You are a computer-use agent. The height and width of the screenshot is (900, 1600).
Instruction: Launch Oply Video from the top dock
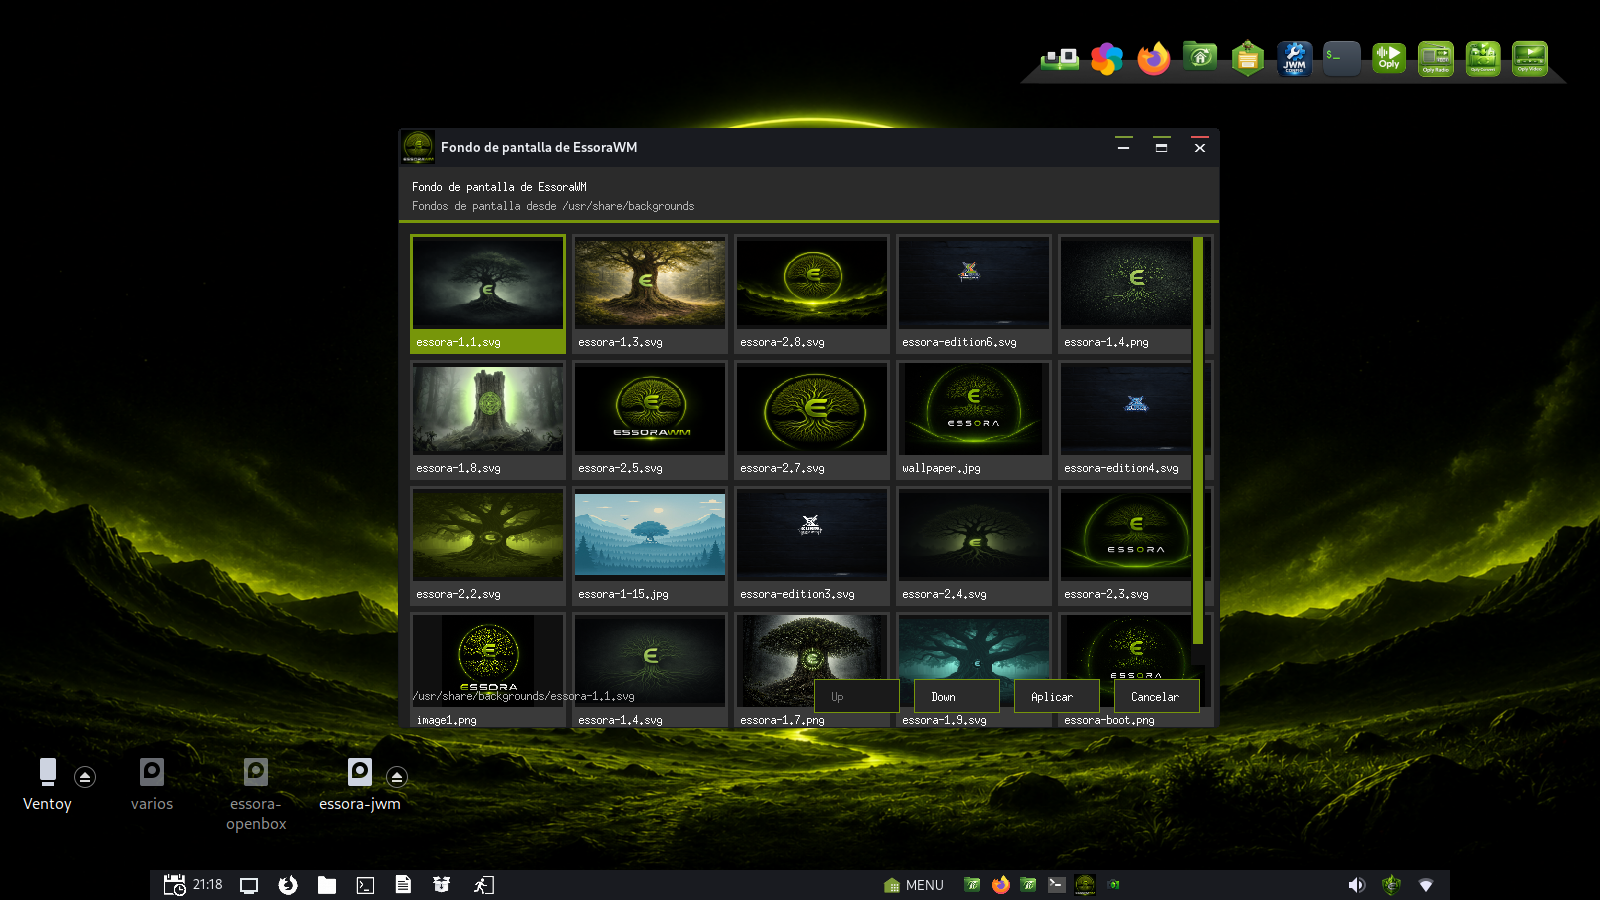pyautogui.click(x=1530, y=59)
